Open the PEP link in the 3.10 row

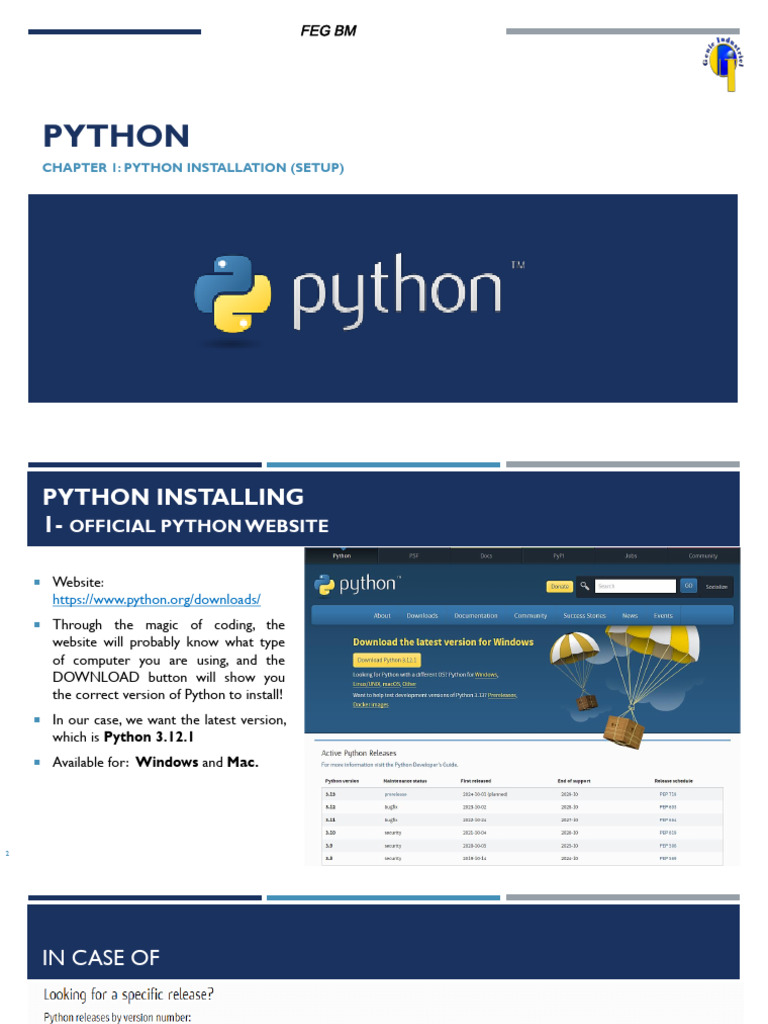pos(667,833)
